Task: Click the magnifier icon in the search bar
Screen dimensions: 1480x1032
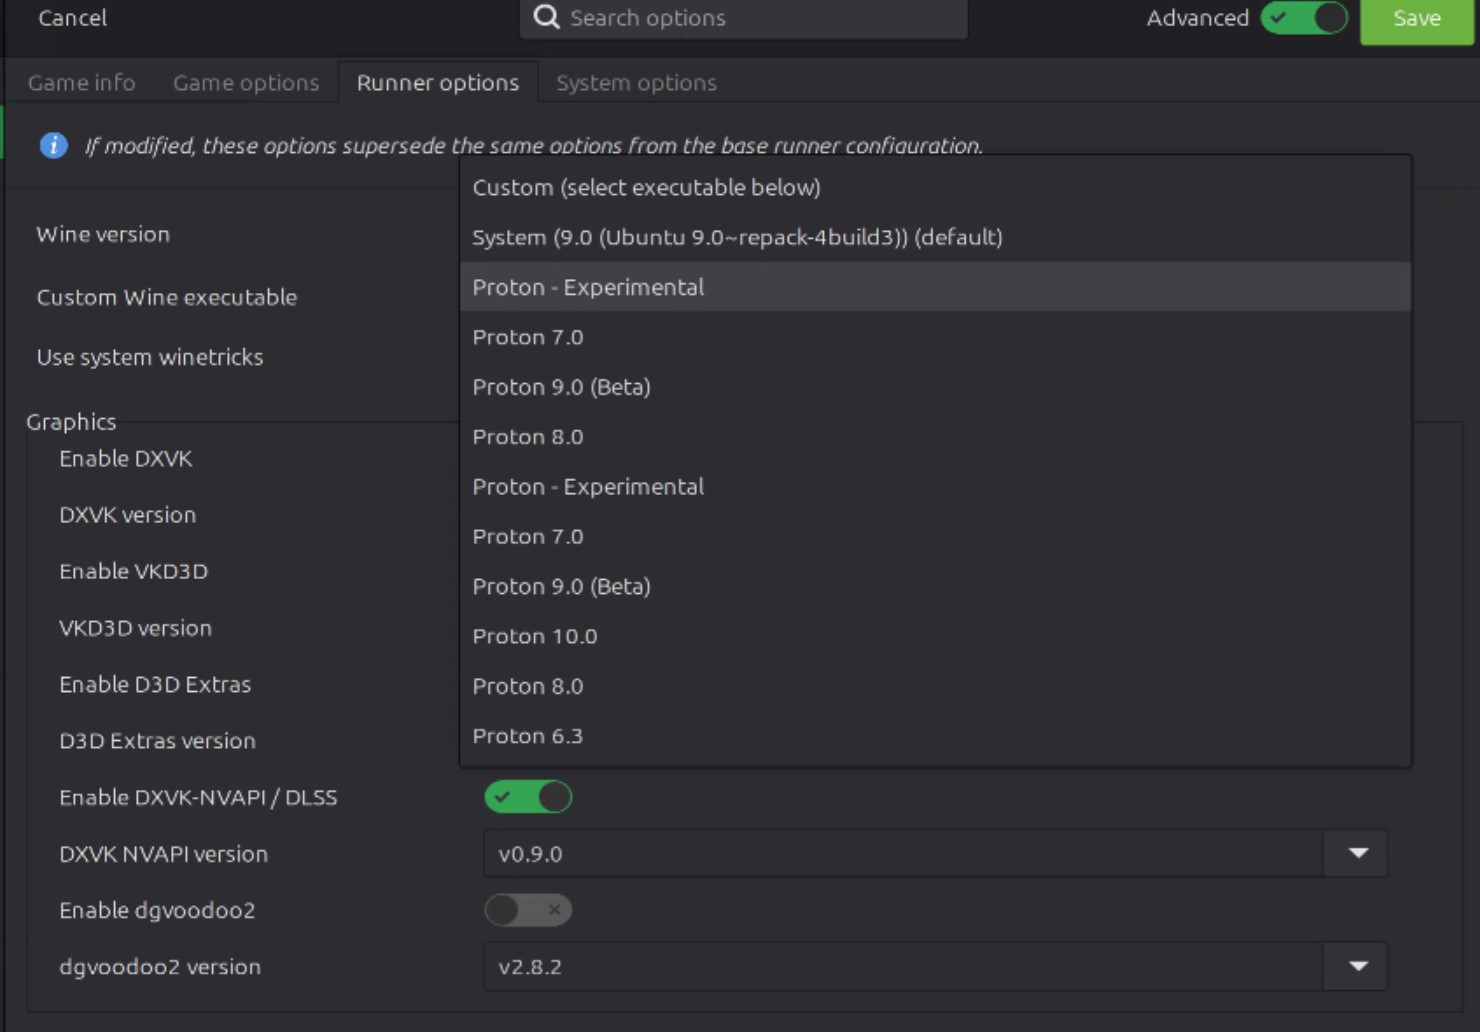Action: (546, 17)
